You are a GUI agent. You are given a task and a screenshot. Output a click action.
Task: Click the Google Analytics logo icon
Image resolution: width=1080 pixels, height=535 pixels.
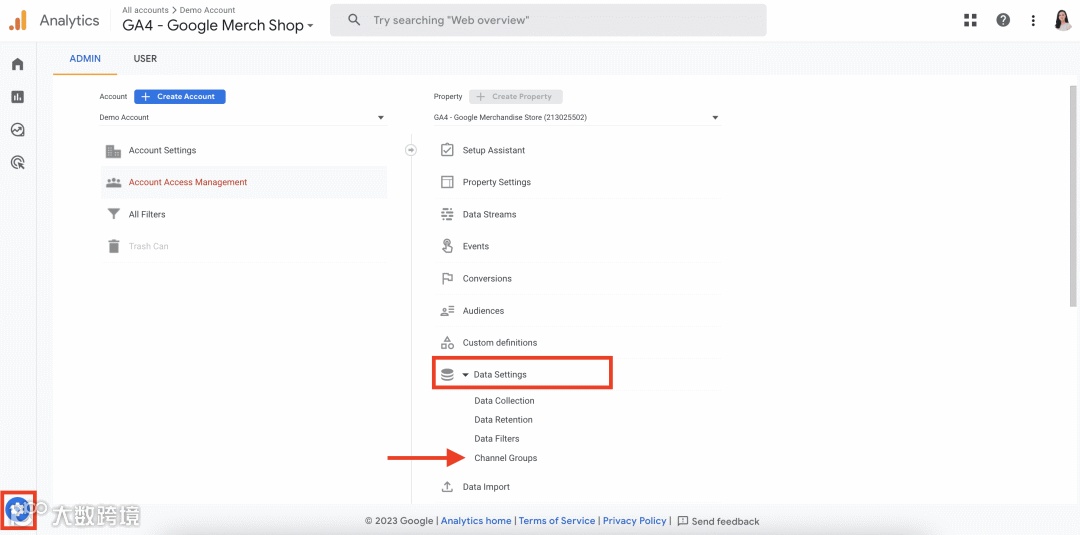[18, 21]
